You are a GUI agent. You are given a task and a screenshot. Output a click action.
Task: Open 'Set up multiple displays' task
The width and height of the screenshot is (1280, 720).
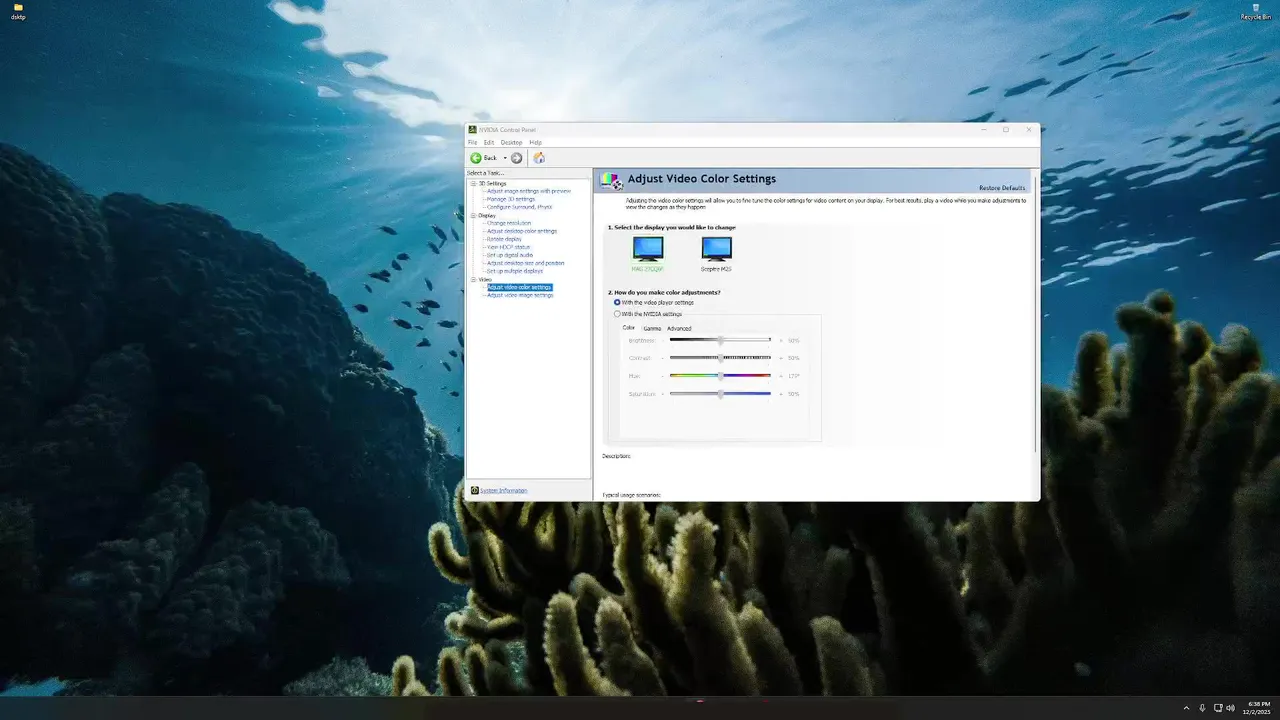tap(515, 271)
